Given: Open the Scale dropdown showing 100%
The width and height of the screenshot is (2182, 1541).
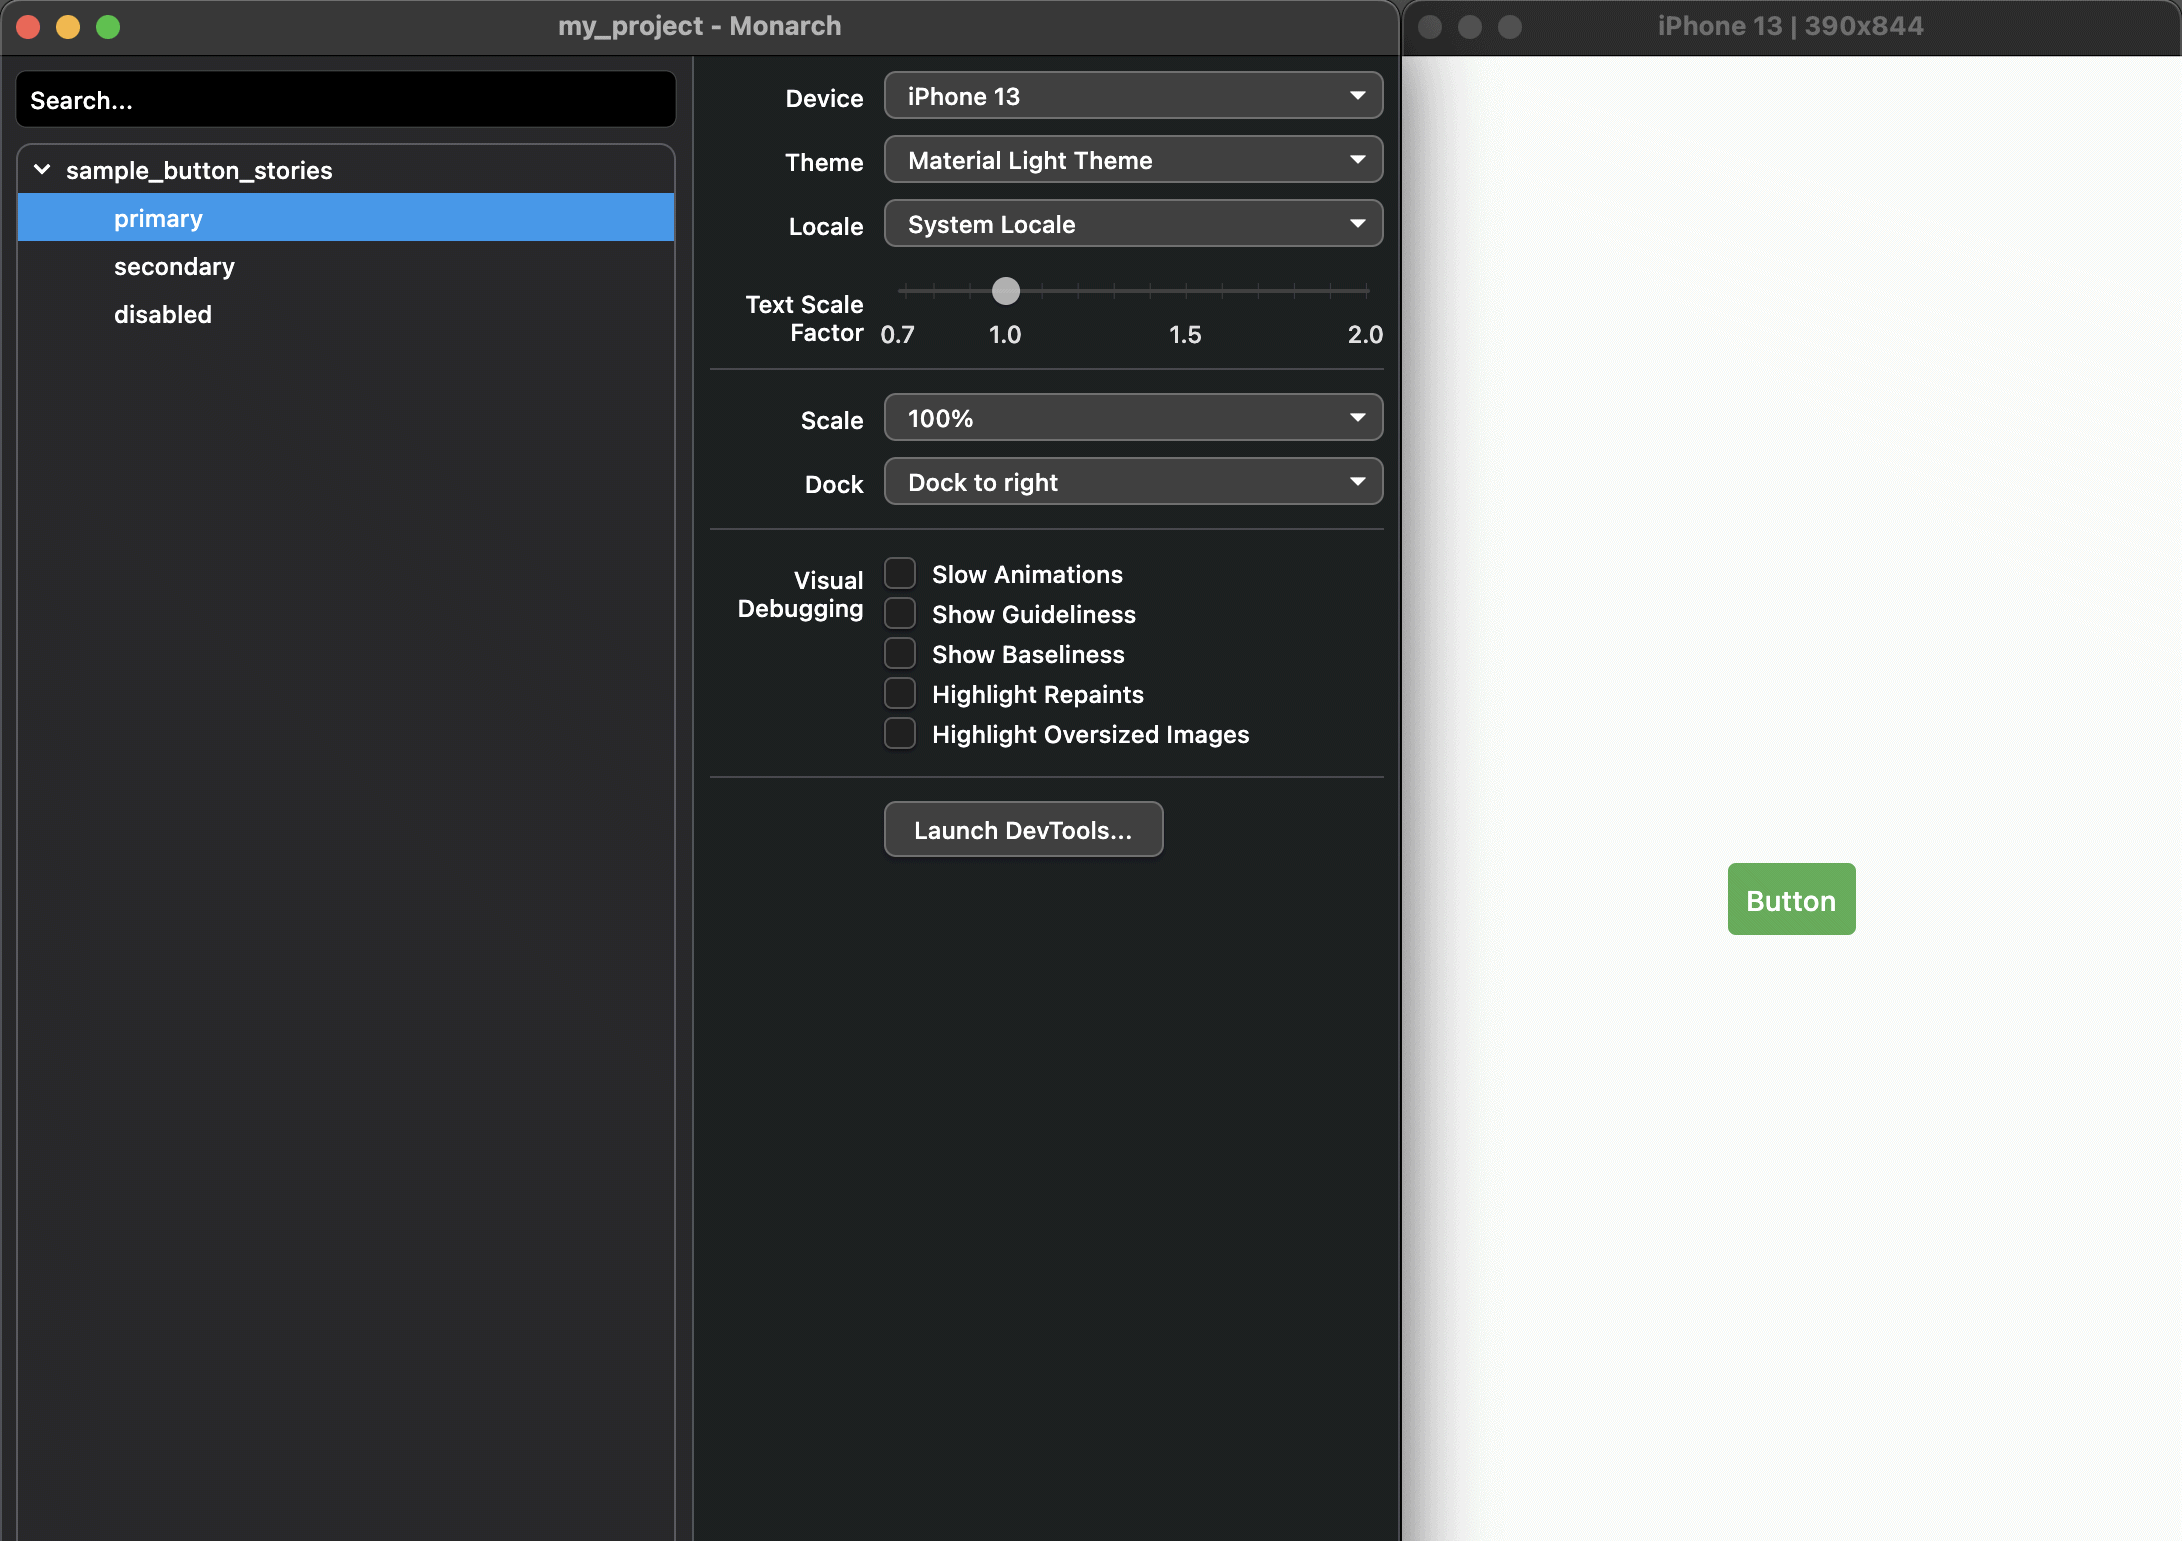Looking at the screenshot, I should pos(1133,417).
